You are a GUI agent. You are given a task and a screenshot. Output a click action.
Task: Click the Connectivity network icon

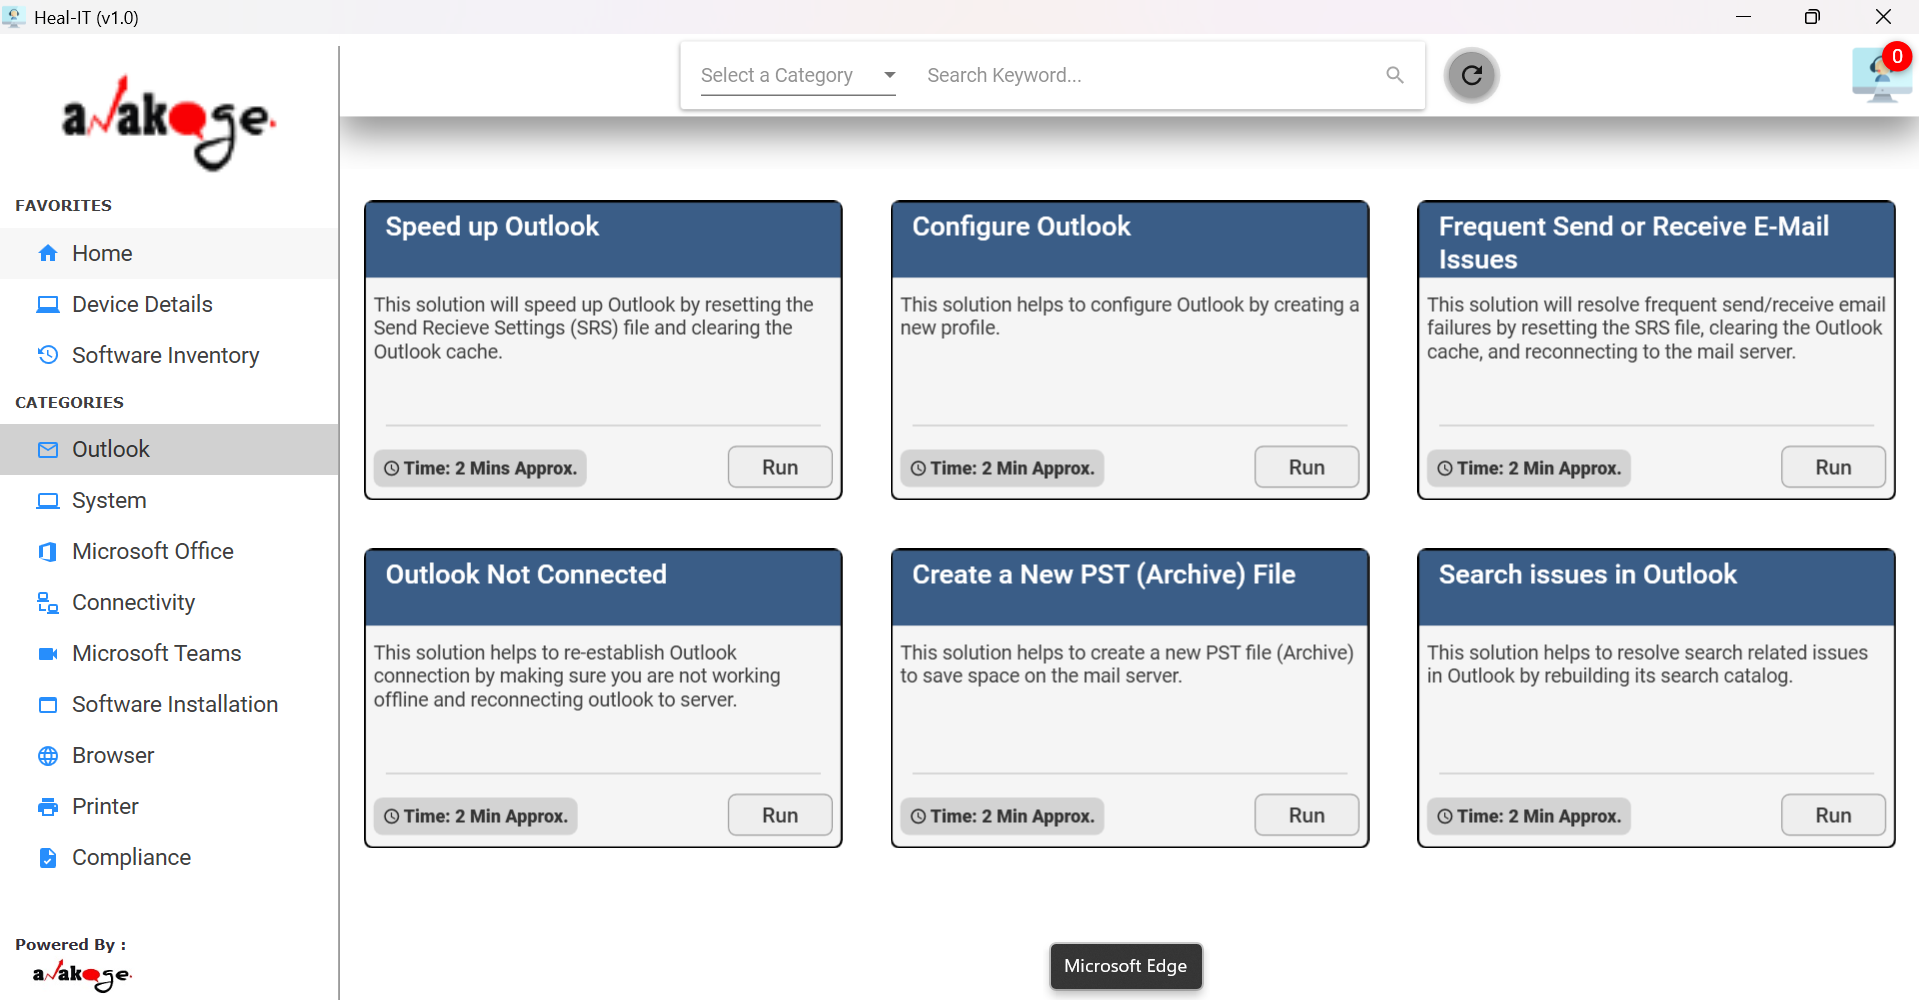pos(48,602)
